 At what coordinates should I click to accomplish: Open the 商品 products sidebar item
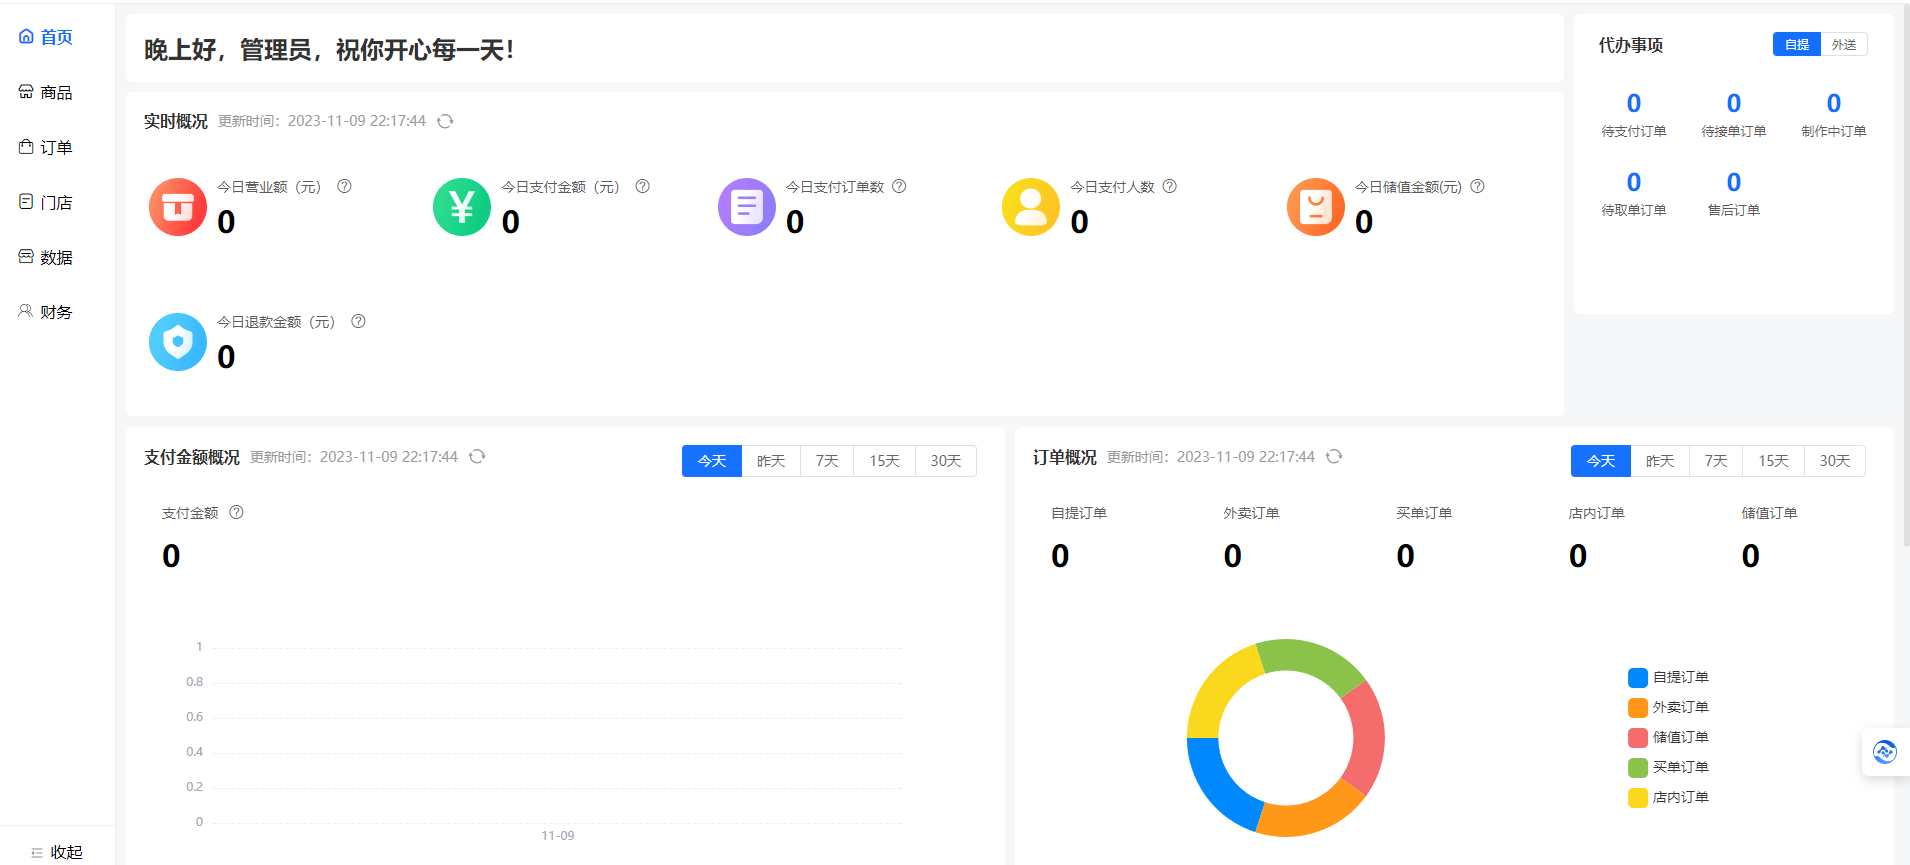coord(46,92)
